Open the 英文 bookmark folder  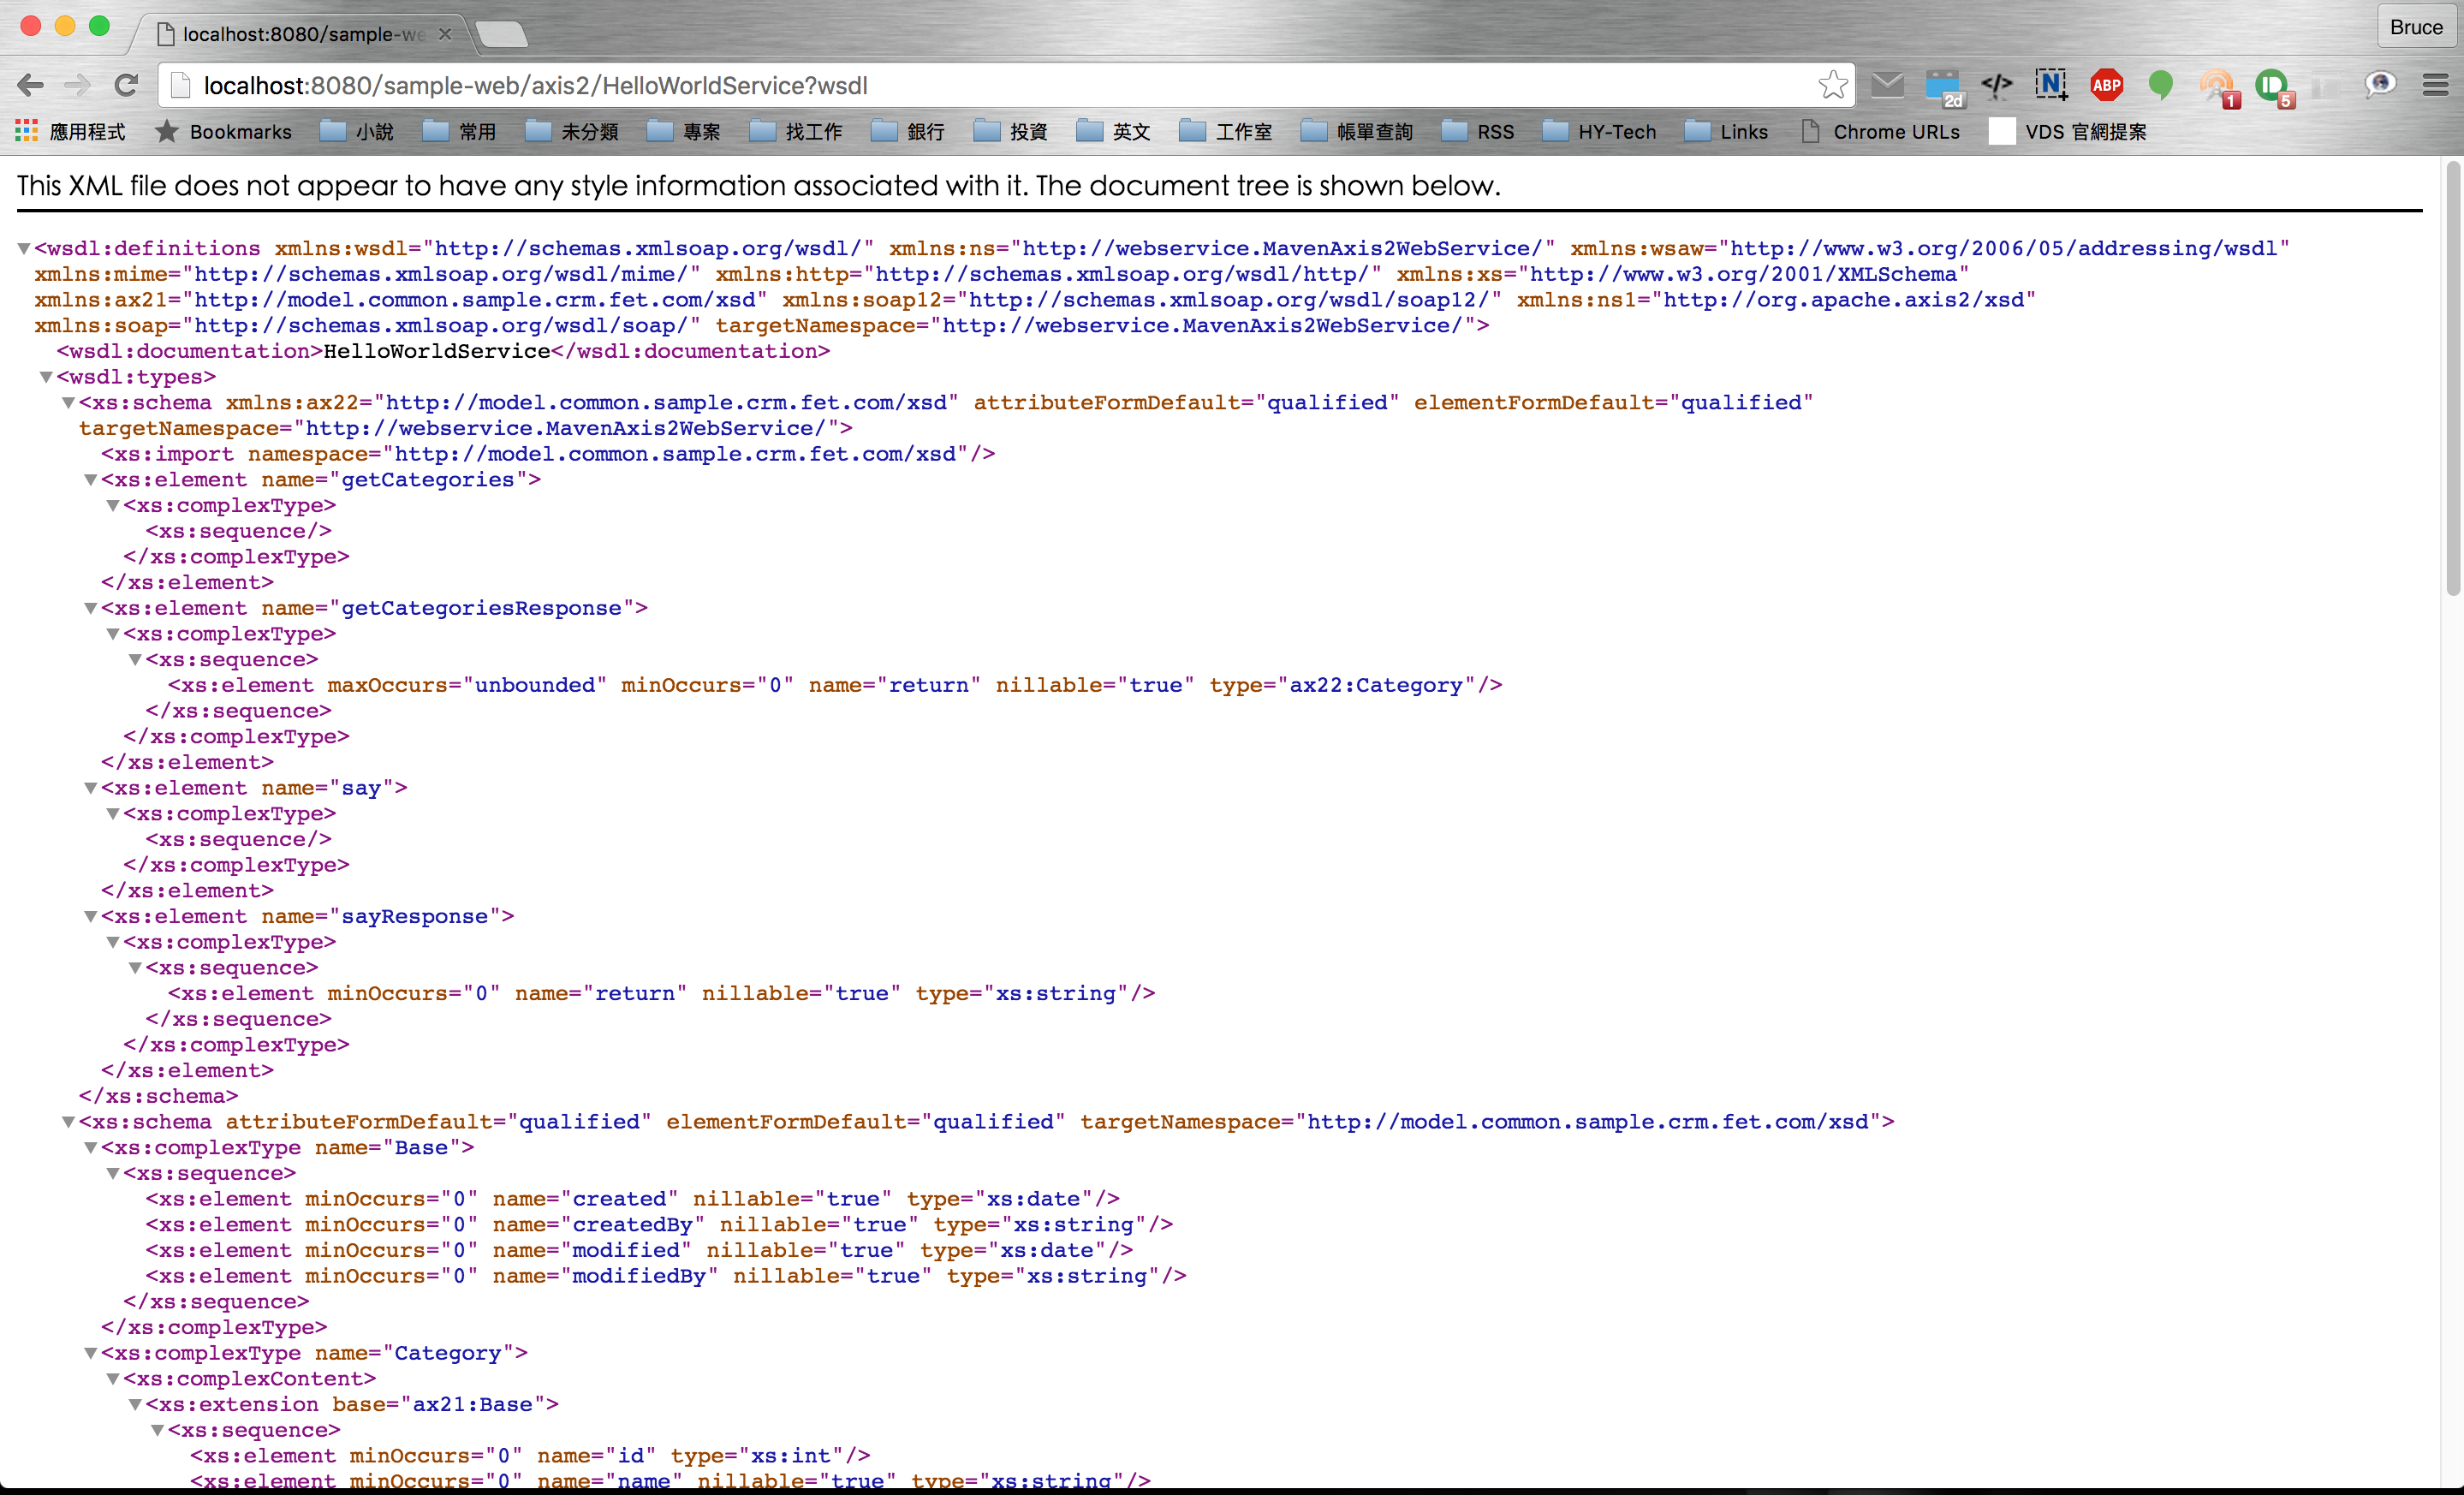pos(1114,132)
